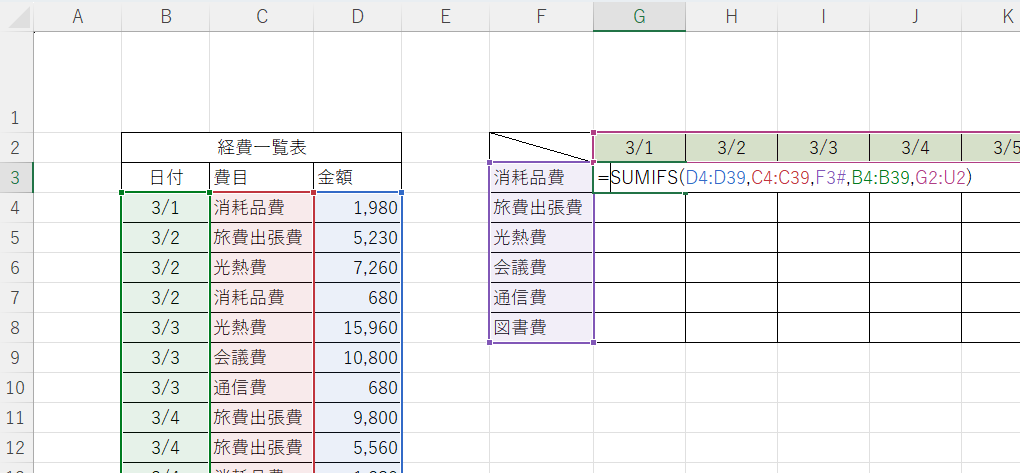Click the 3/3 date header in column I
The image size is (1020, 473).
(x=823, y=148)
